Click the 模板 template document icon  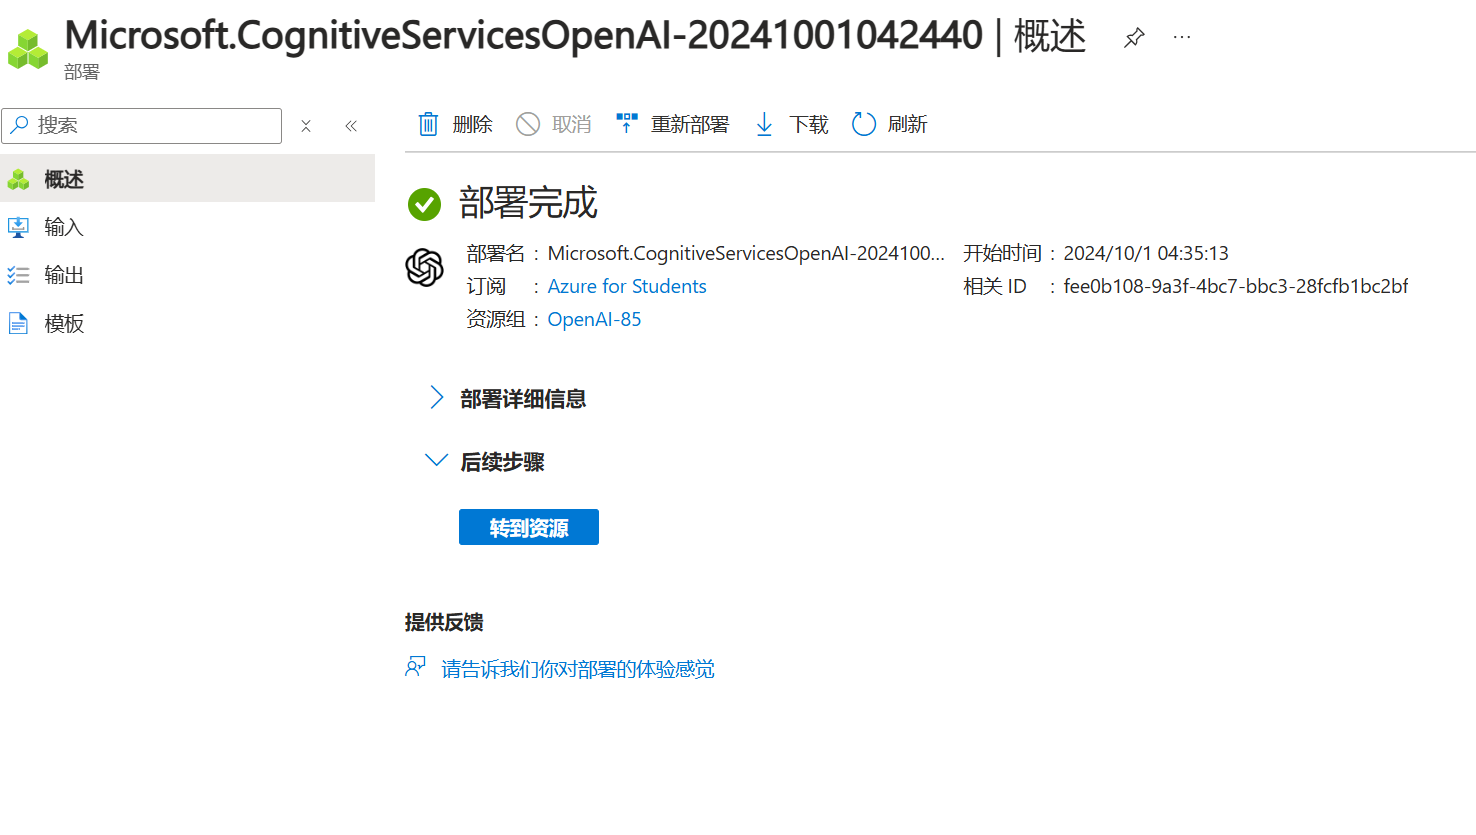(18, 323)
